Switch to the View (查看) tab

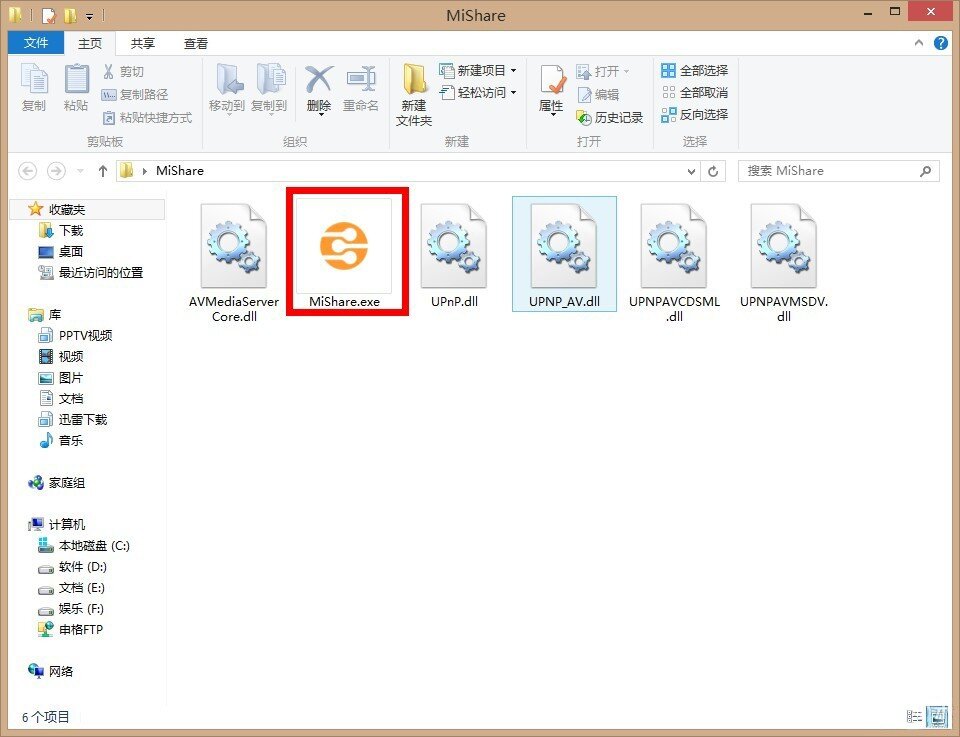(x=196, y=43)
